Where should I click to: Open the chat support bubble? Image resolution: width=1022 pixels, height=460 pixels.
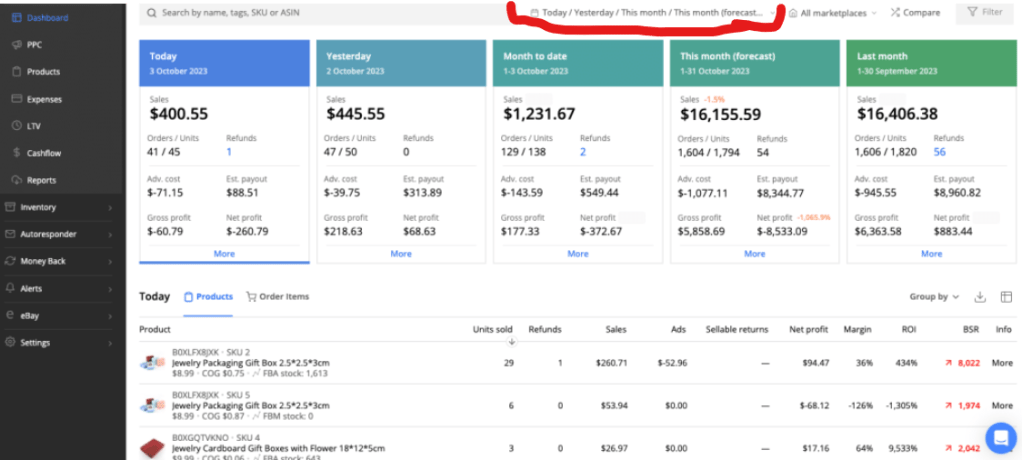pos(999,437)
